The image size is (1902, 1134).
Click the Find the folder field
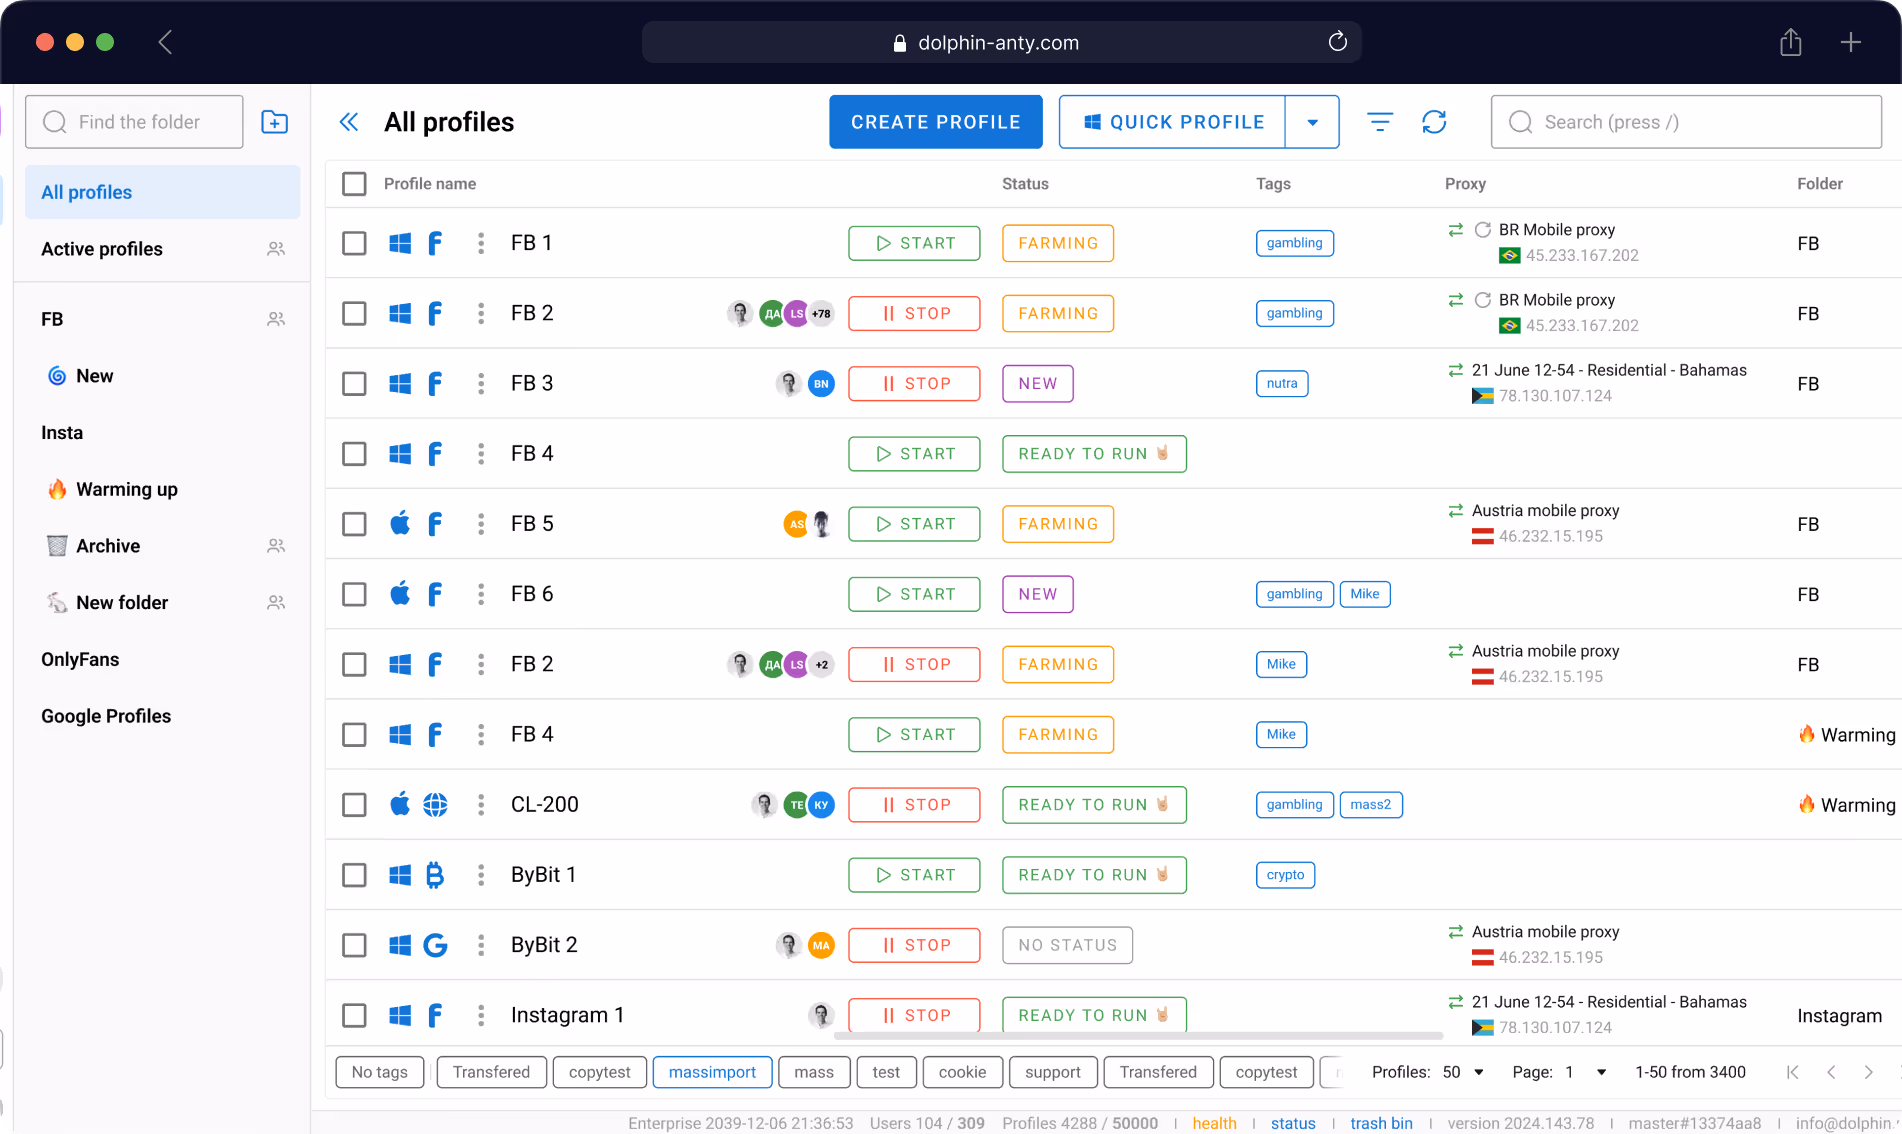134,122
